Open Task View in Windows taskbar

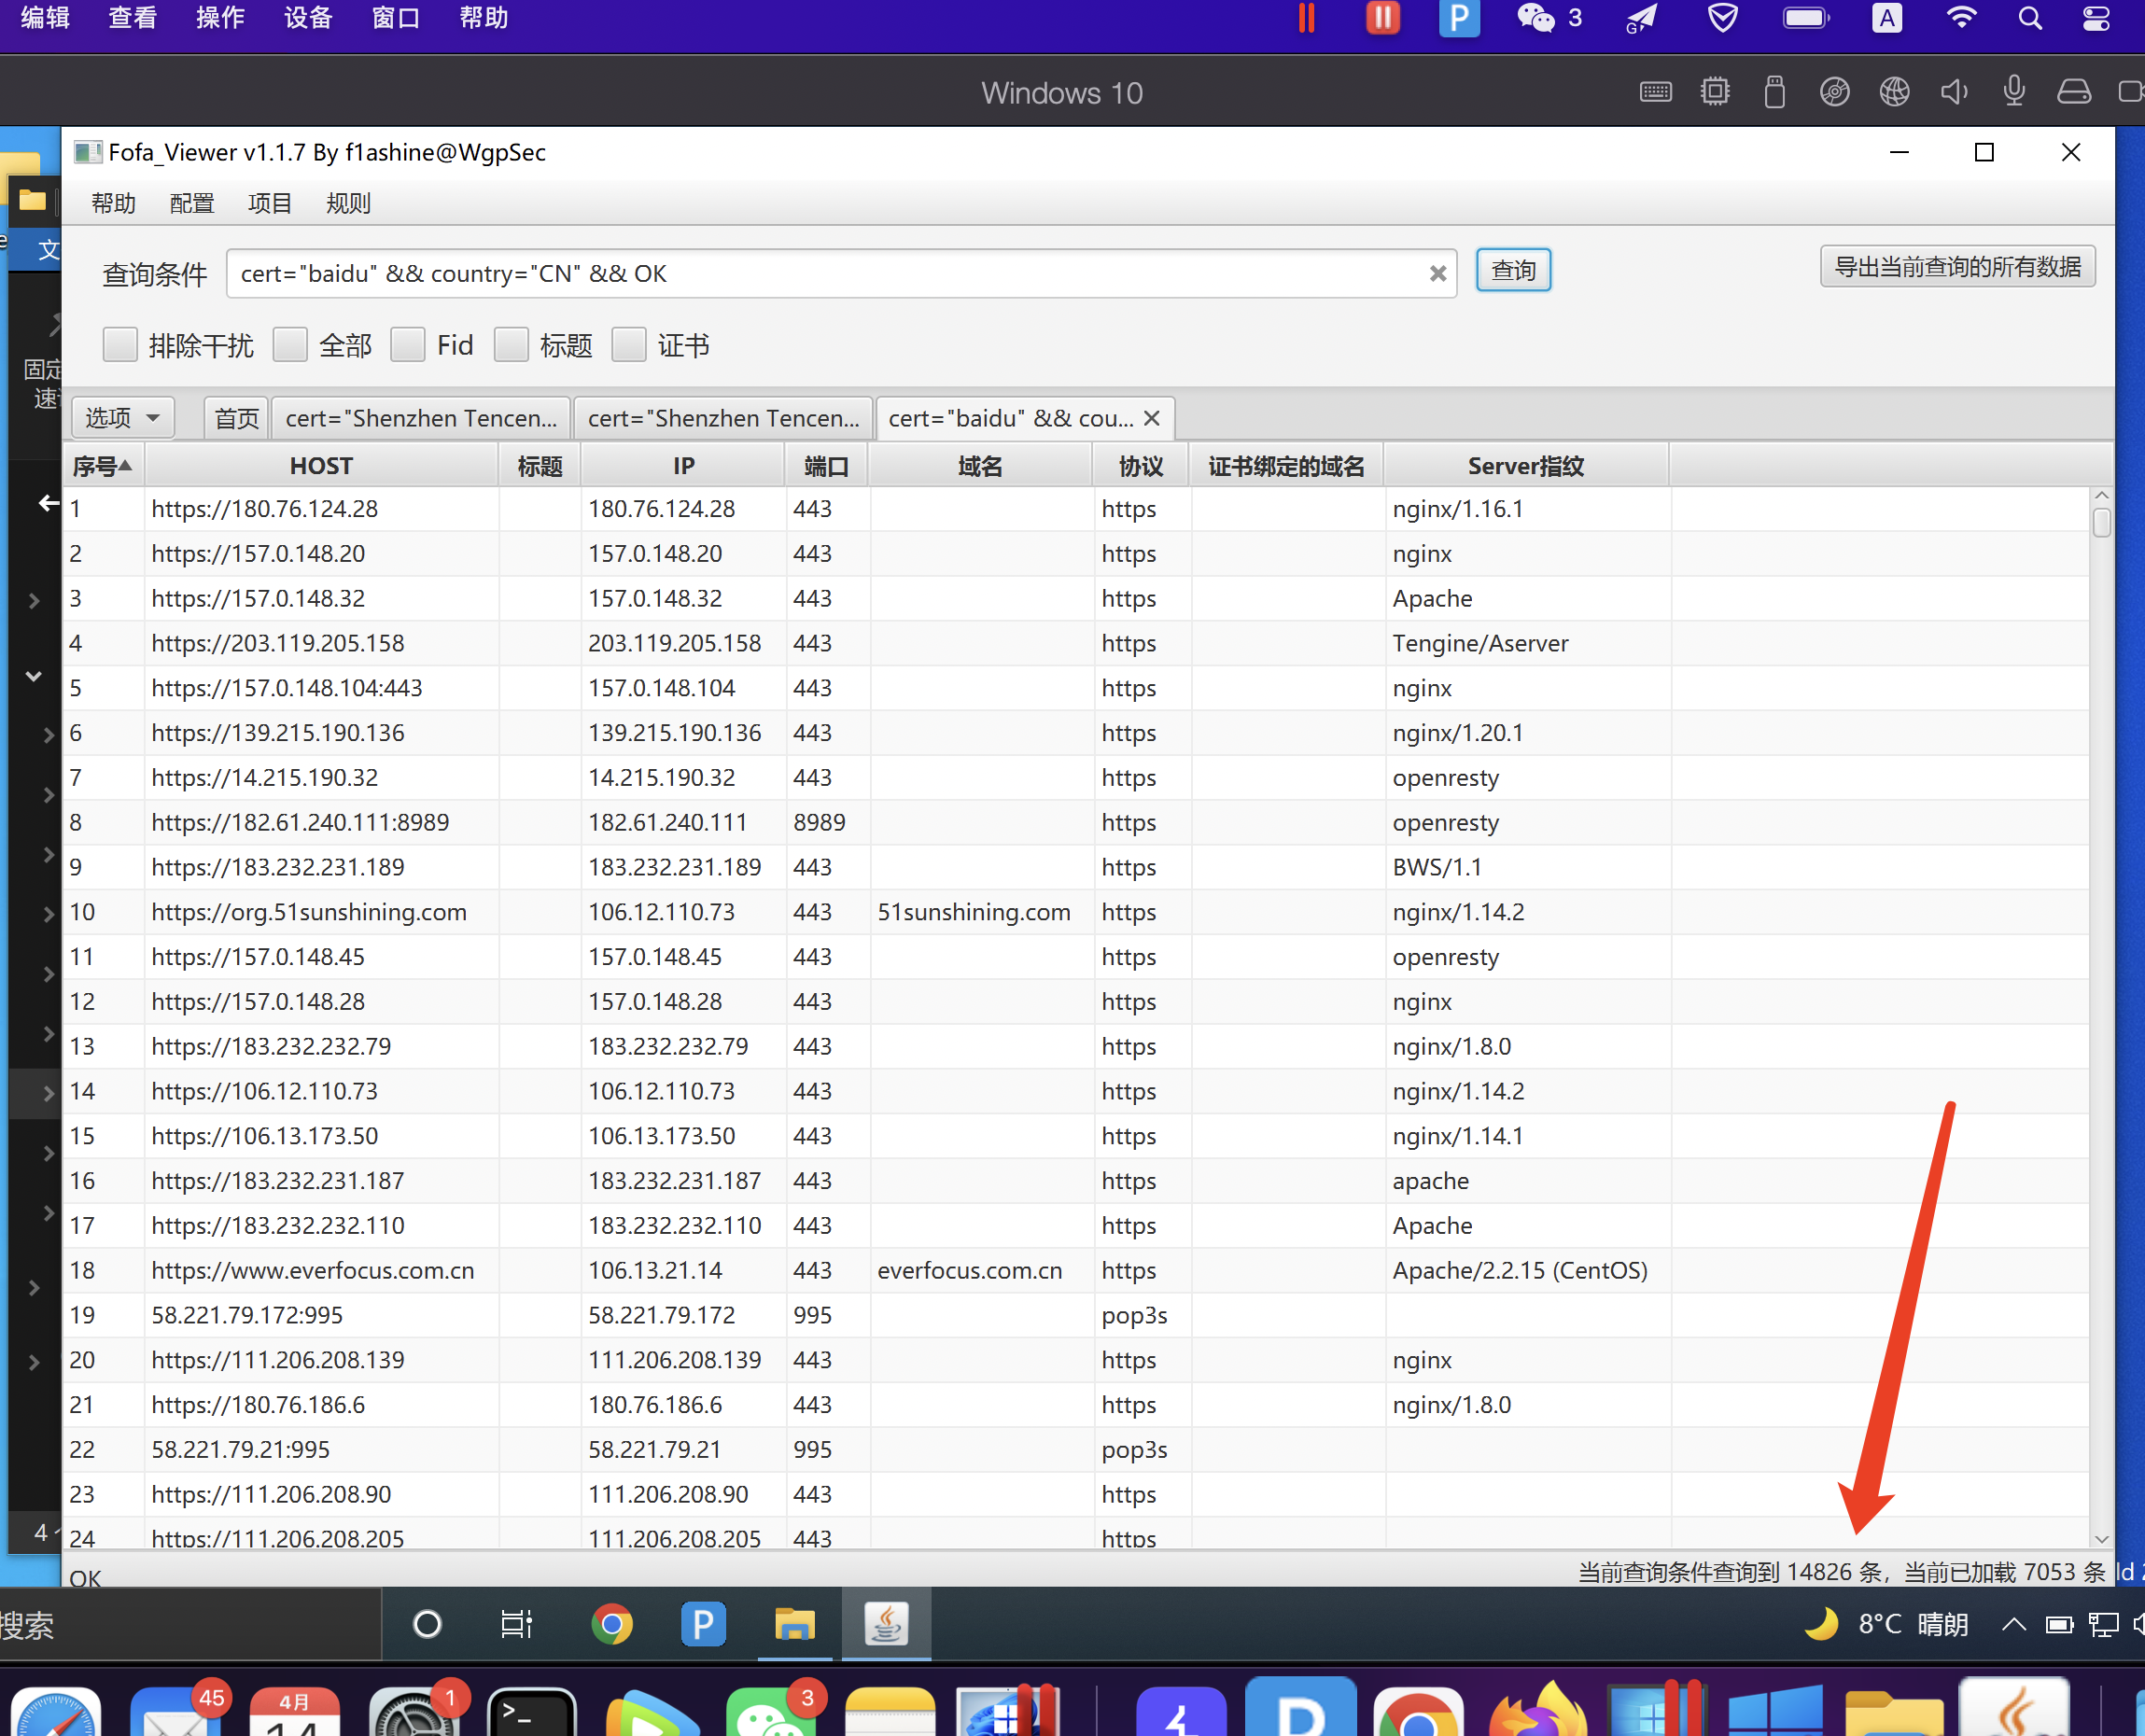516,1624
